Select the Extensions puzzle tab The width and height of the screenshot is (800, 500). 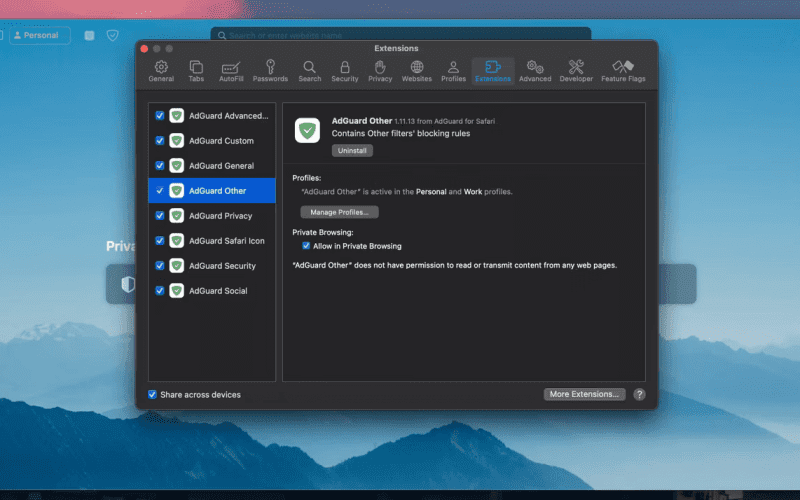[x=493, y=71]
